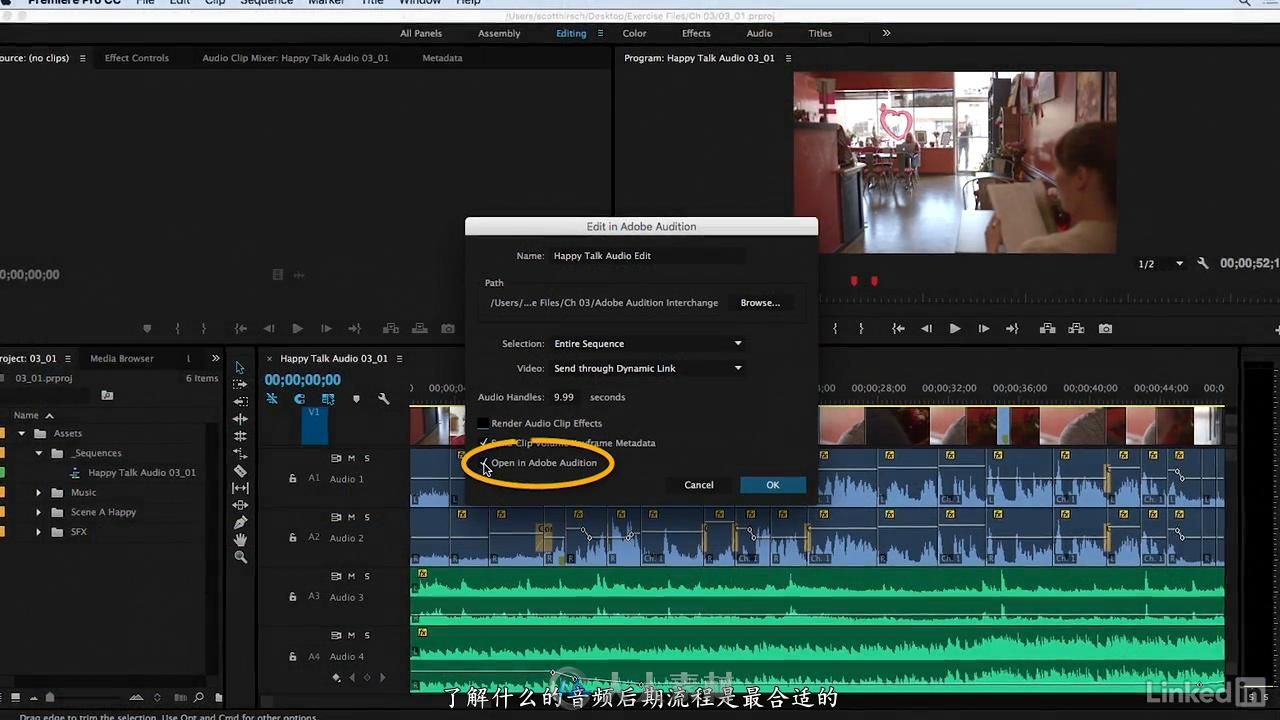
Task: Select the Track Select Backward tool
Action: (240, 401)
